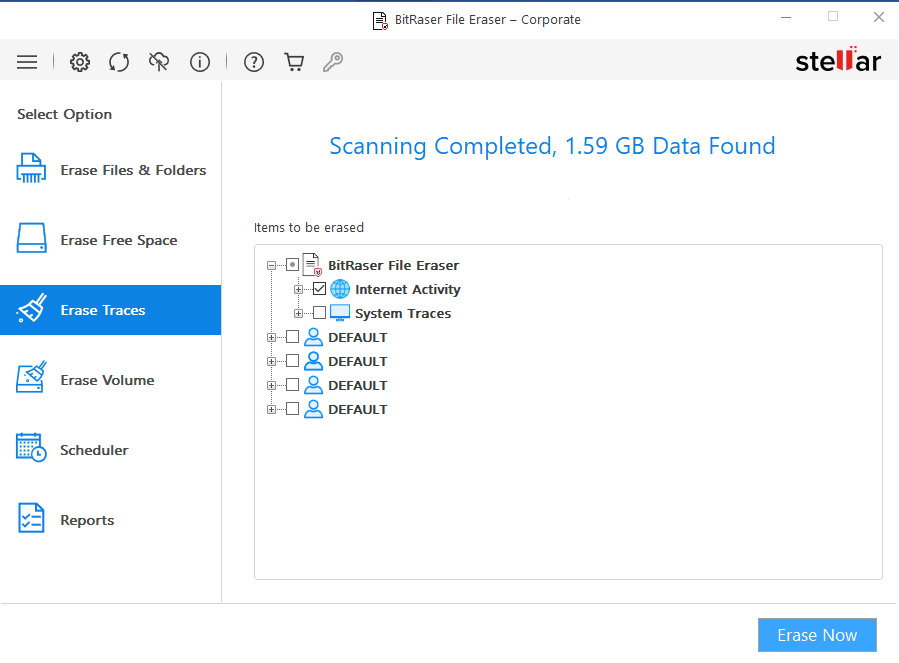The image size is (899, 663).
Task: Select Erase Traces option
Action: coord(111,310)
